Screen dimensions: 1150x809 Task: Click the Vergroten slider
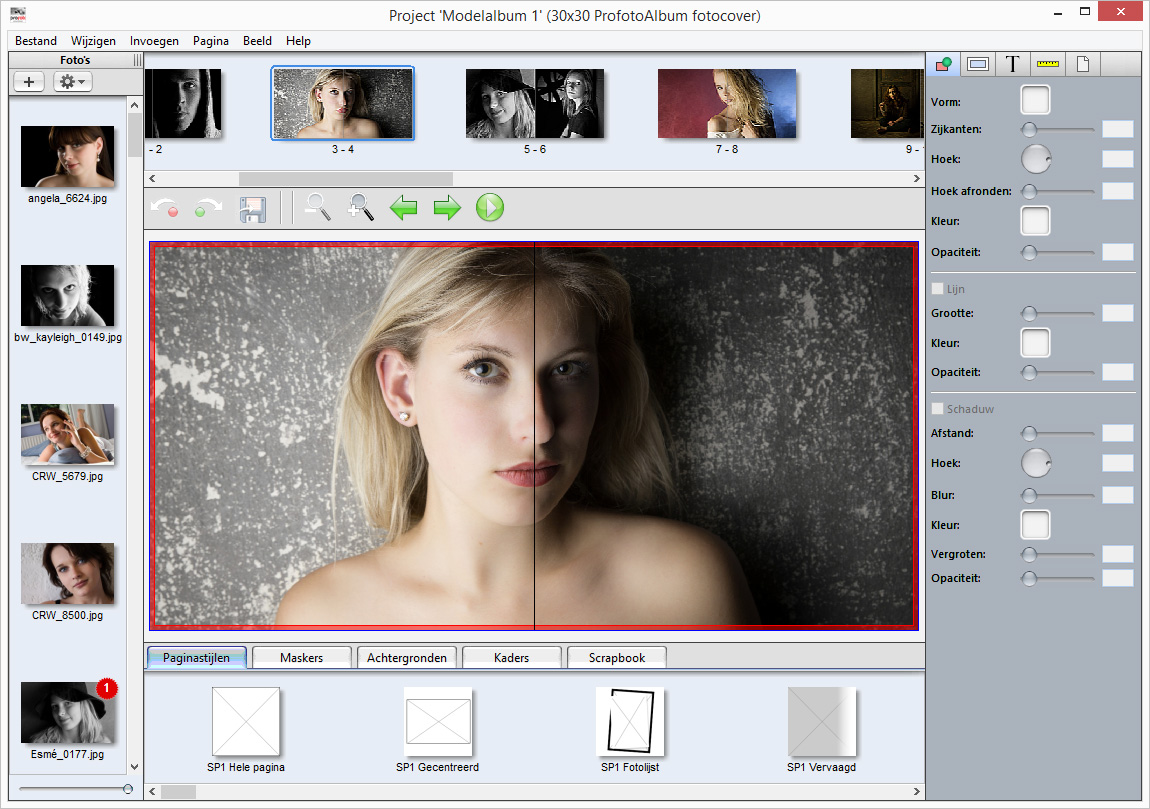[x=1058, y=554]
